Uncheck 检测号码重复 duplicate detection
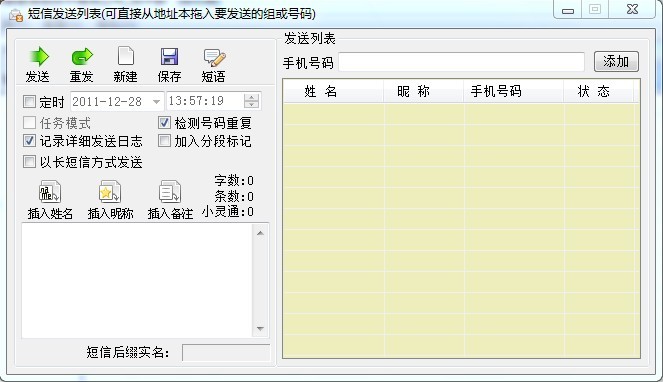 pyautogui.click(x=164, y=123)
